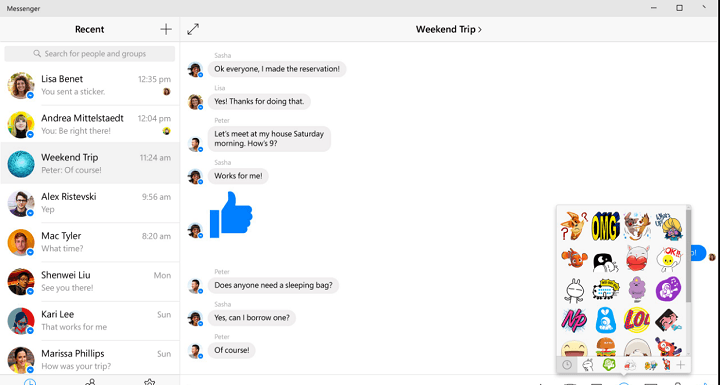
Task: Switch to white rabbit sticker pack tab
Action: tap(587, 365)
